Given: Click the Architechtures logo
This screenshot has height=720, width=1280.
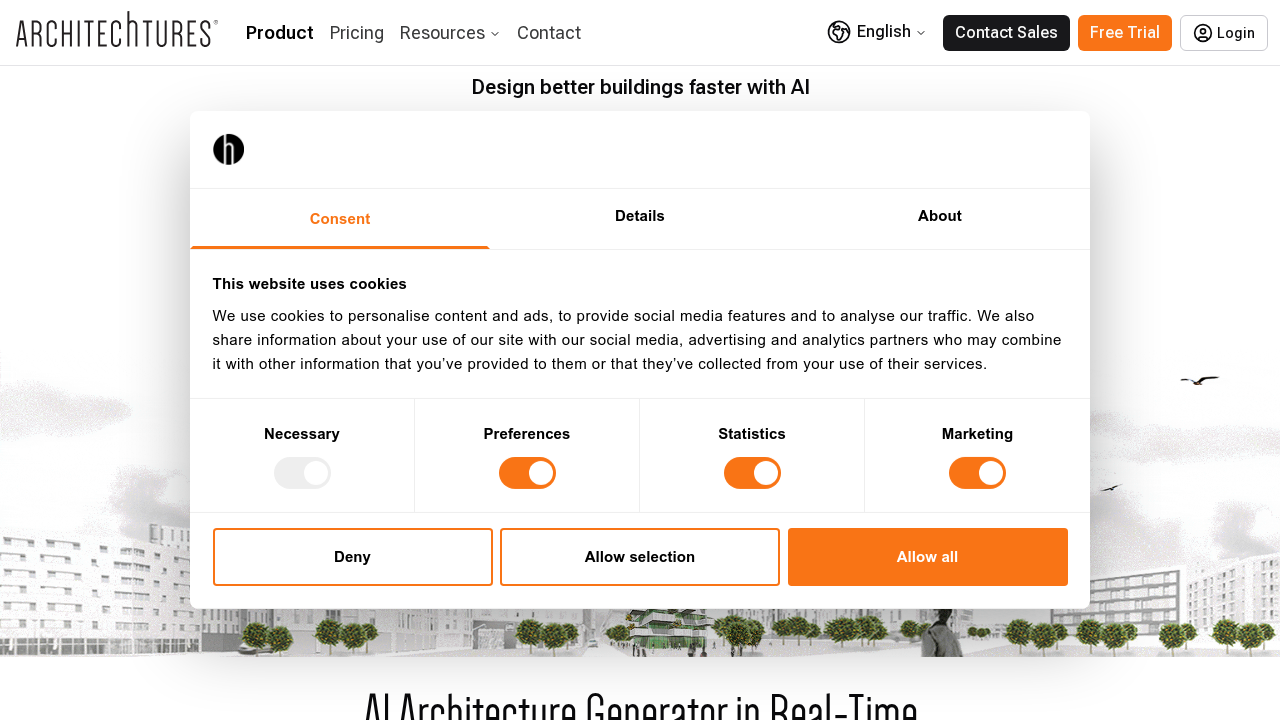Looking at the screenshot, I should 116,30.
